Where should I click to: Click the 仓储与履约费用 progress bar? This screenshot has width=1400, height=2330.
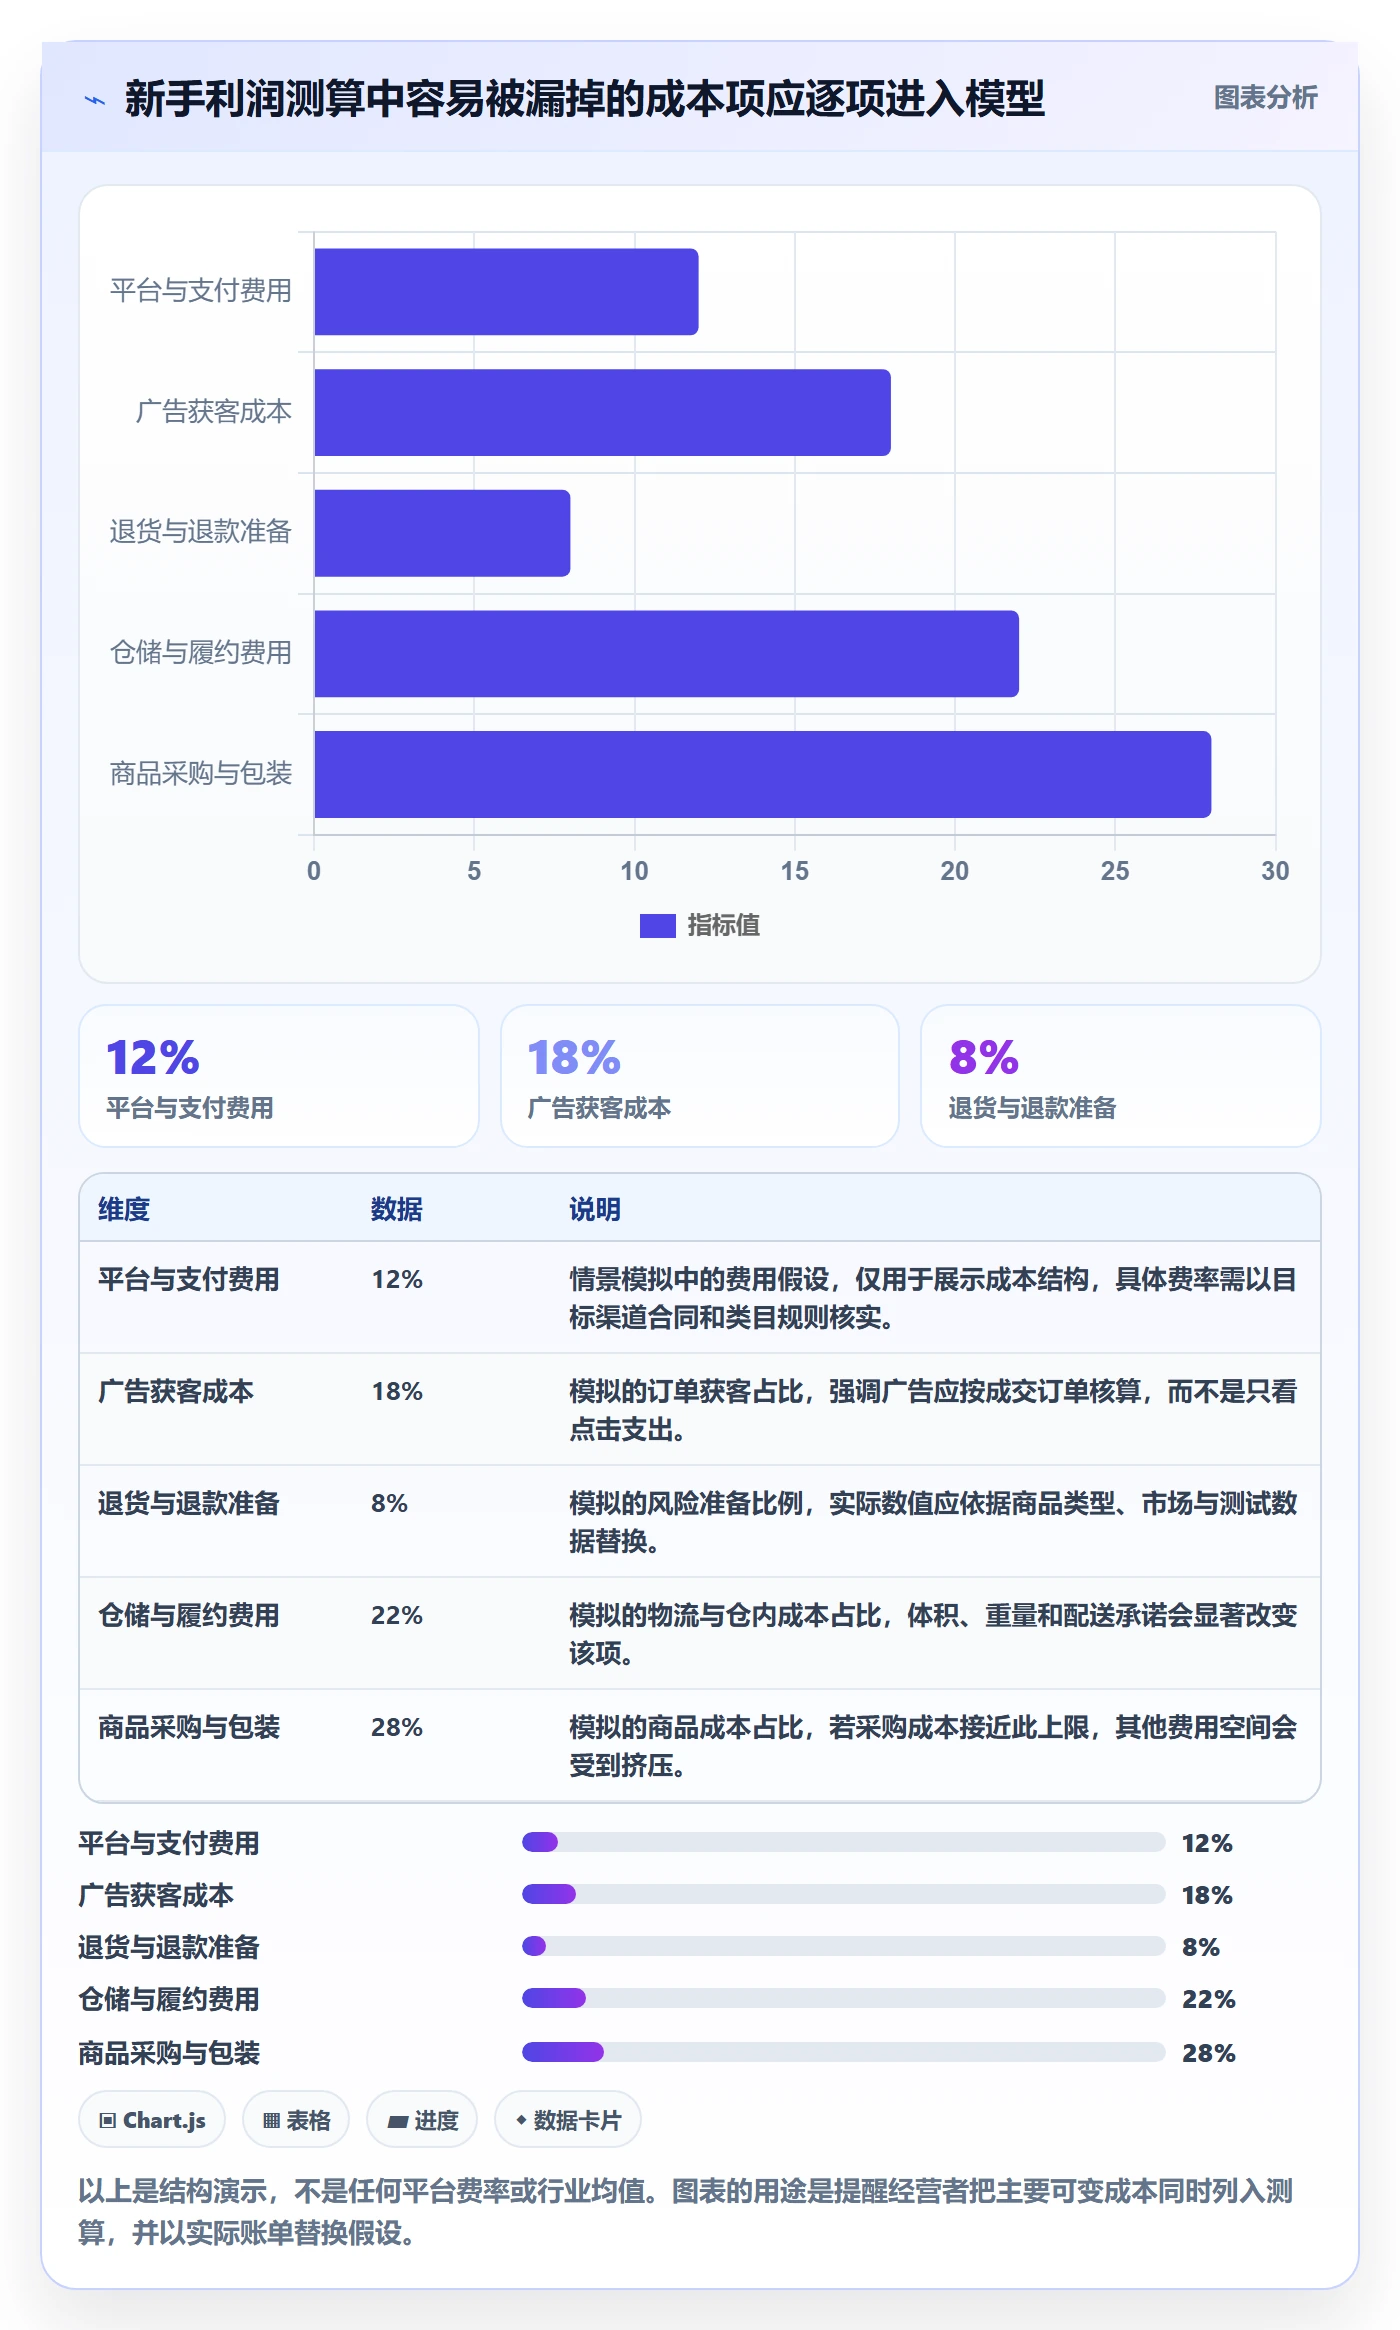coord(844,1998)
